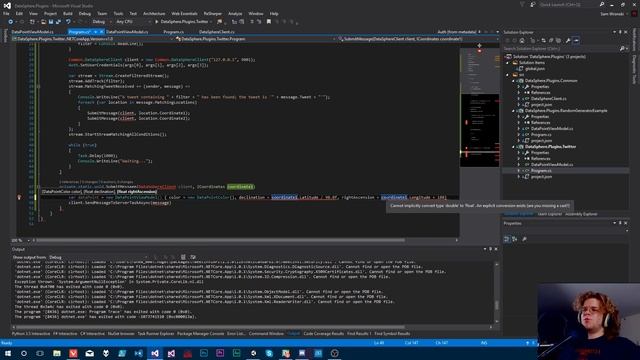Switch to Team Explorer tab
The image size is (640, 360).
pos(549,214)
